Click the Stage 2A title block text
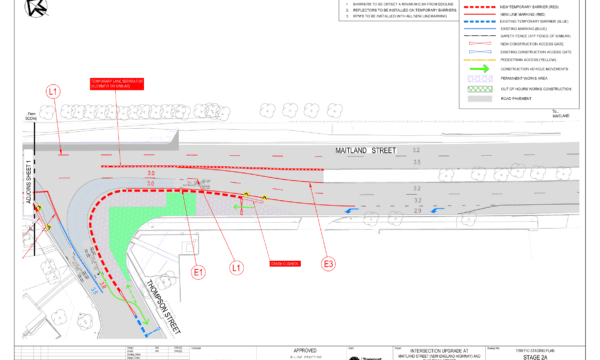 [x=535, y=357]
